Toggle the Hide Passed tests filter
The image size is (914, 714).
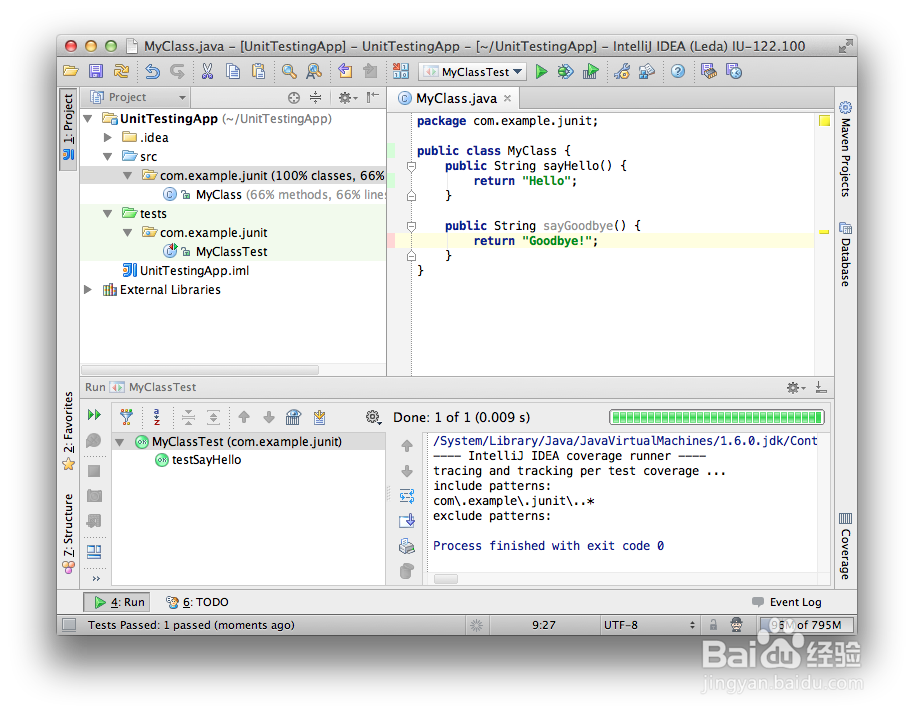click(x=127, y=415)
